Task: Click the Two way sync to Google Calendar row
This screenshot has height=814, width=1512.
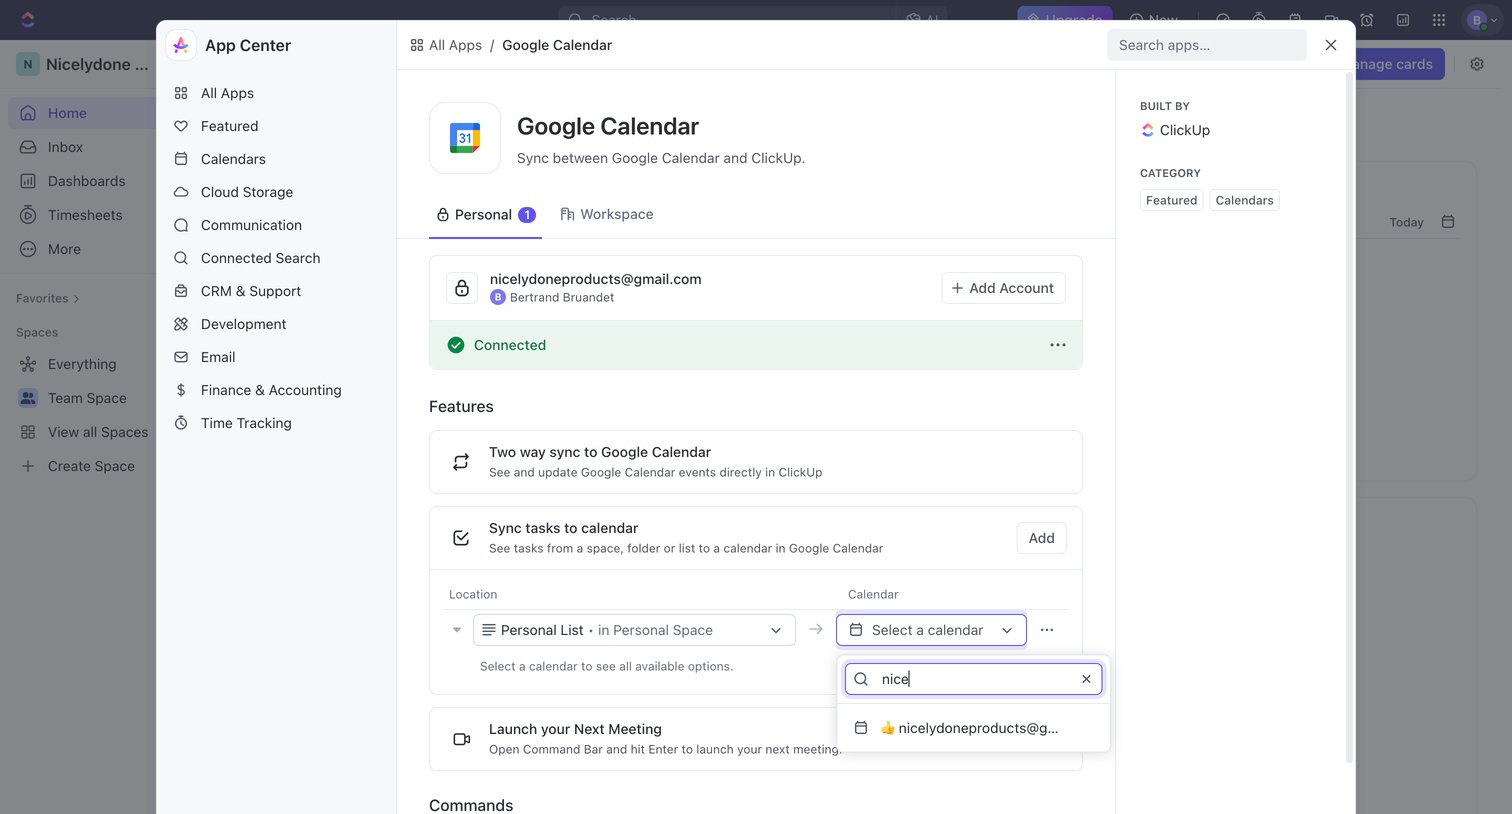Action: [756, 462]
